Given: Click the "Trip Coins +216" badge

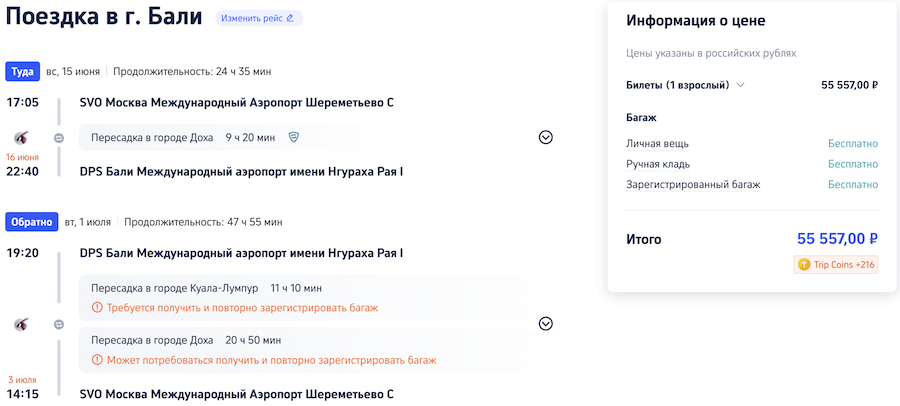Looking at the screenshot, I should tap(836, 264).
